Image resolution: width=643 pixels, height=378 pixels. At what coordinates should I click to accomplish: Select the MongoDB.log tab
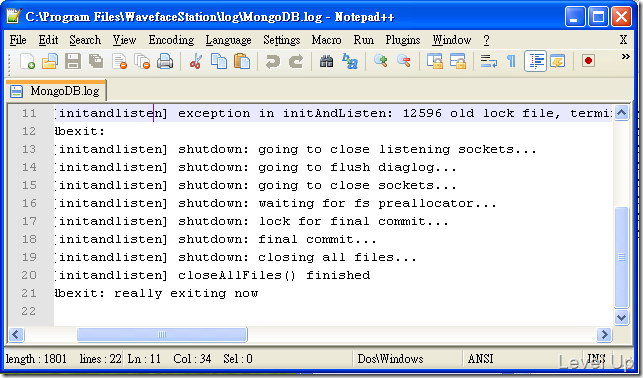coord(56,91)
